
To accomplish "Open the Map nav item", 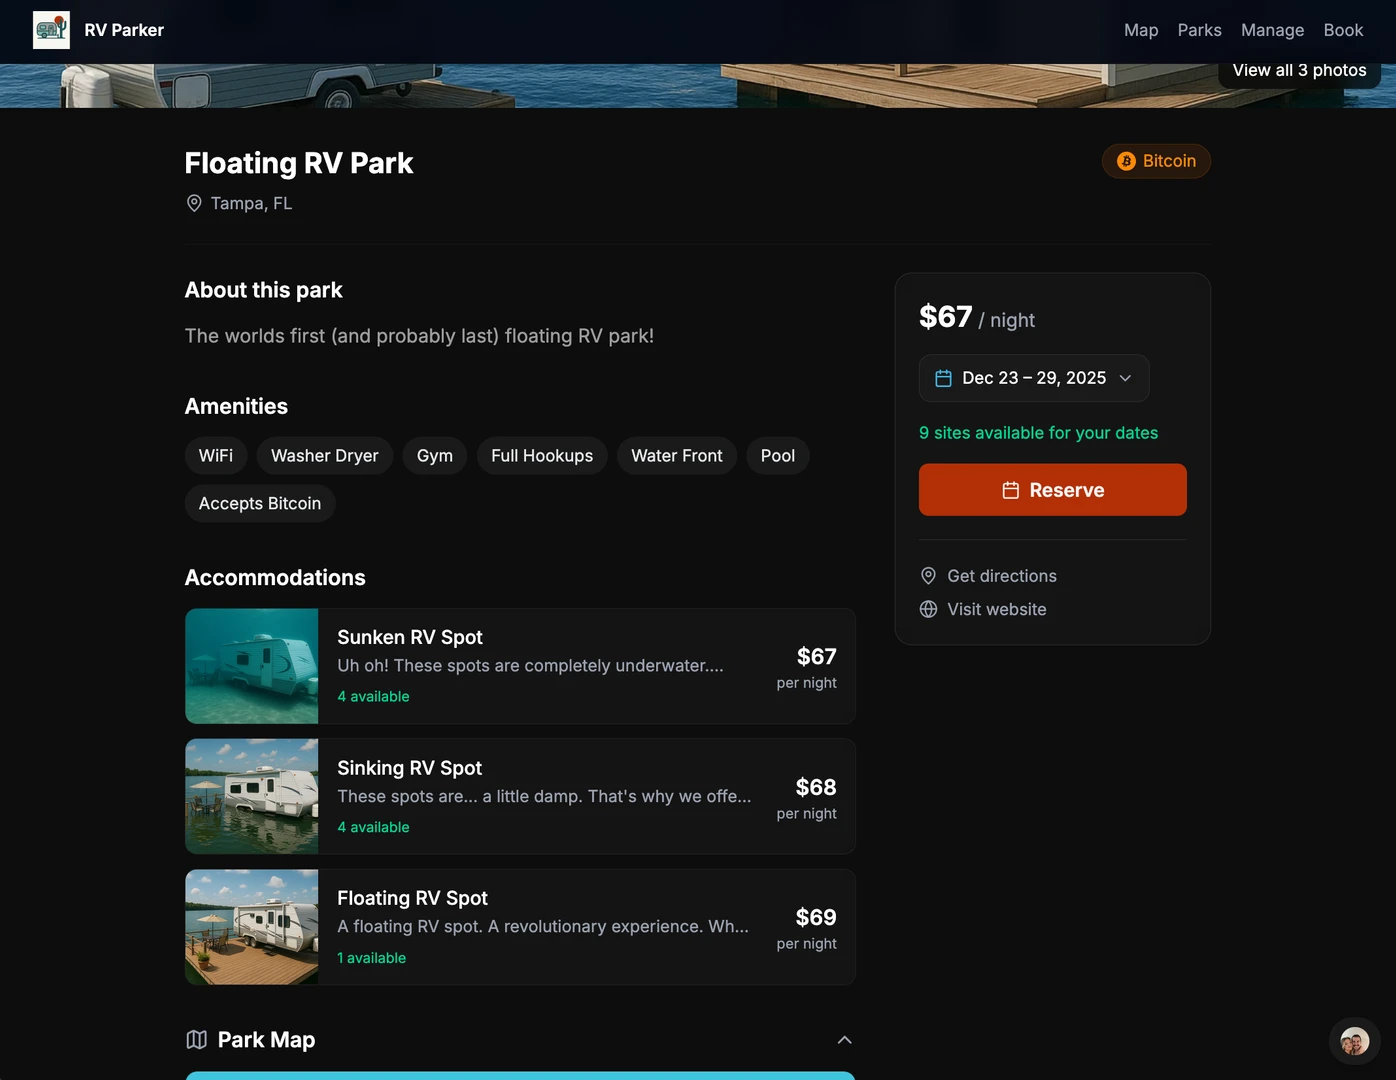I will [1140, 30].
